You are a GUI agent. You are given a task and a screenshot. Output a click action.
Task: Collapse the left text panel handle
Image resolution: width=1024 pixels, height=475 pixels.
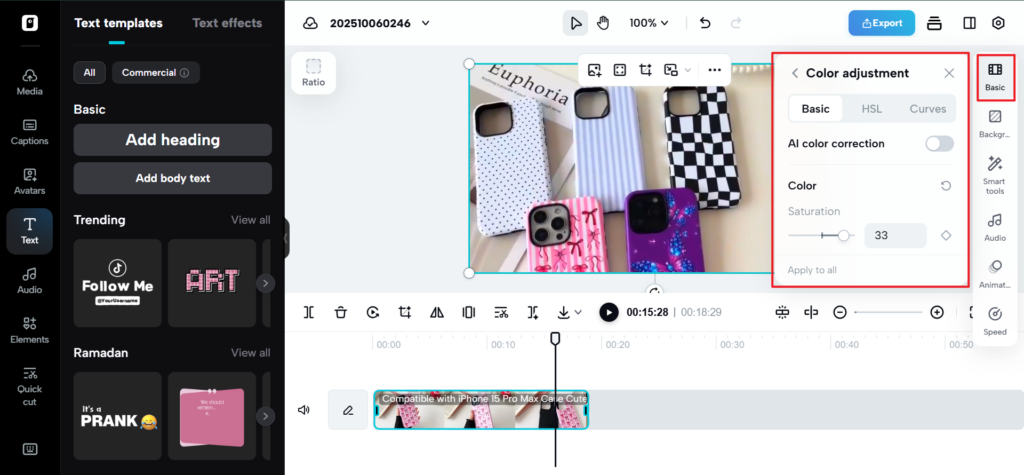point(286,238)
